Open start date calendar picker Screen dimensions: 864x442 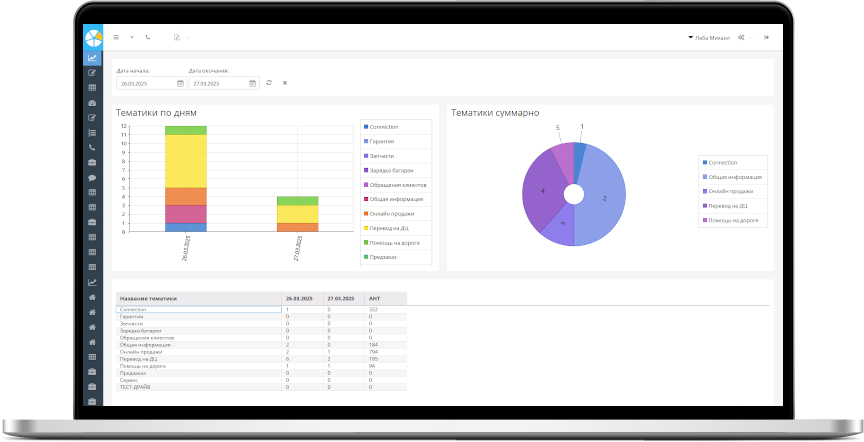pyautogui.click(x=181, y=83)
